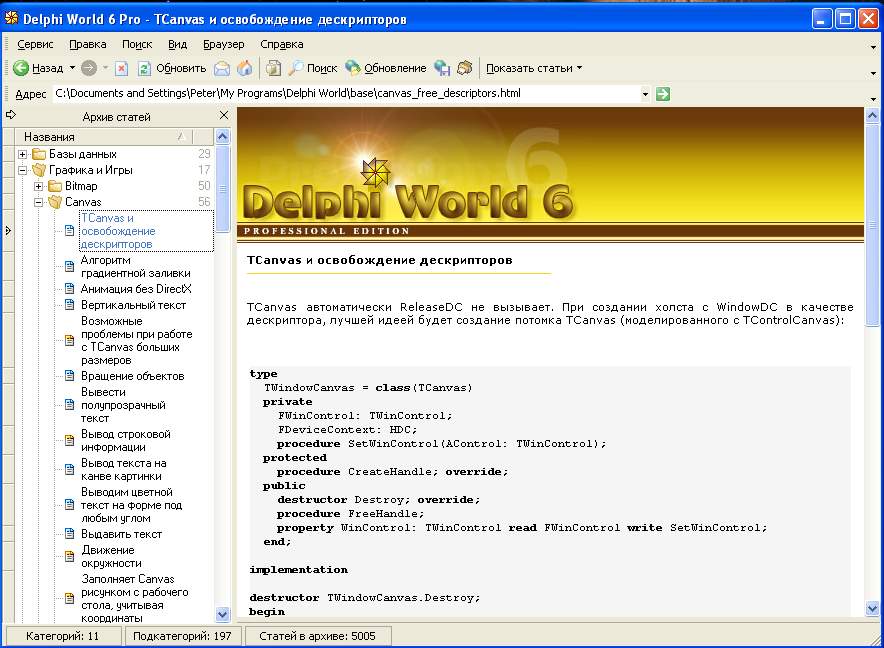Screen dimensions: 884x648
Task: Click the Адрес label of the address bar
Action: (30, 94)
